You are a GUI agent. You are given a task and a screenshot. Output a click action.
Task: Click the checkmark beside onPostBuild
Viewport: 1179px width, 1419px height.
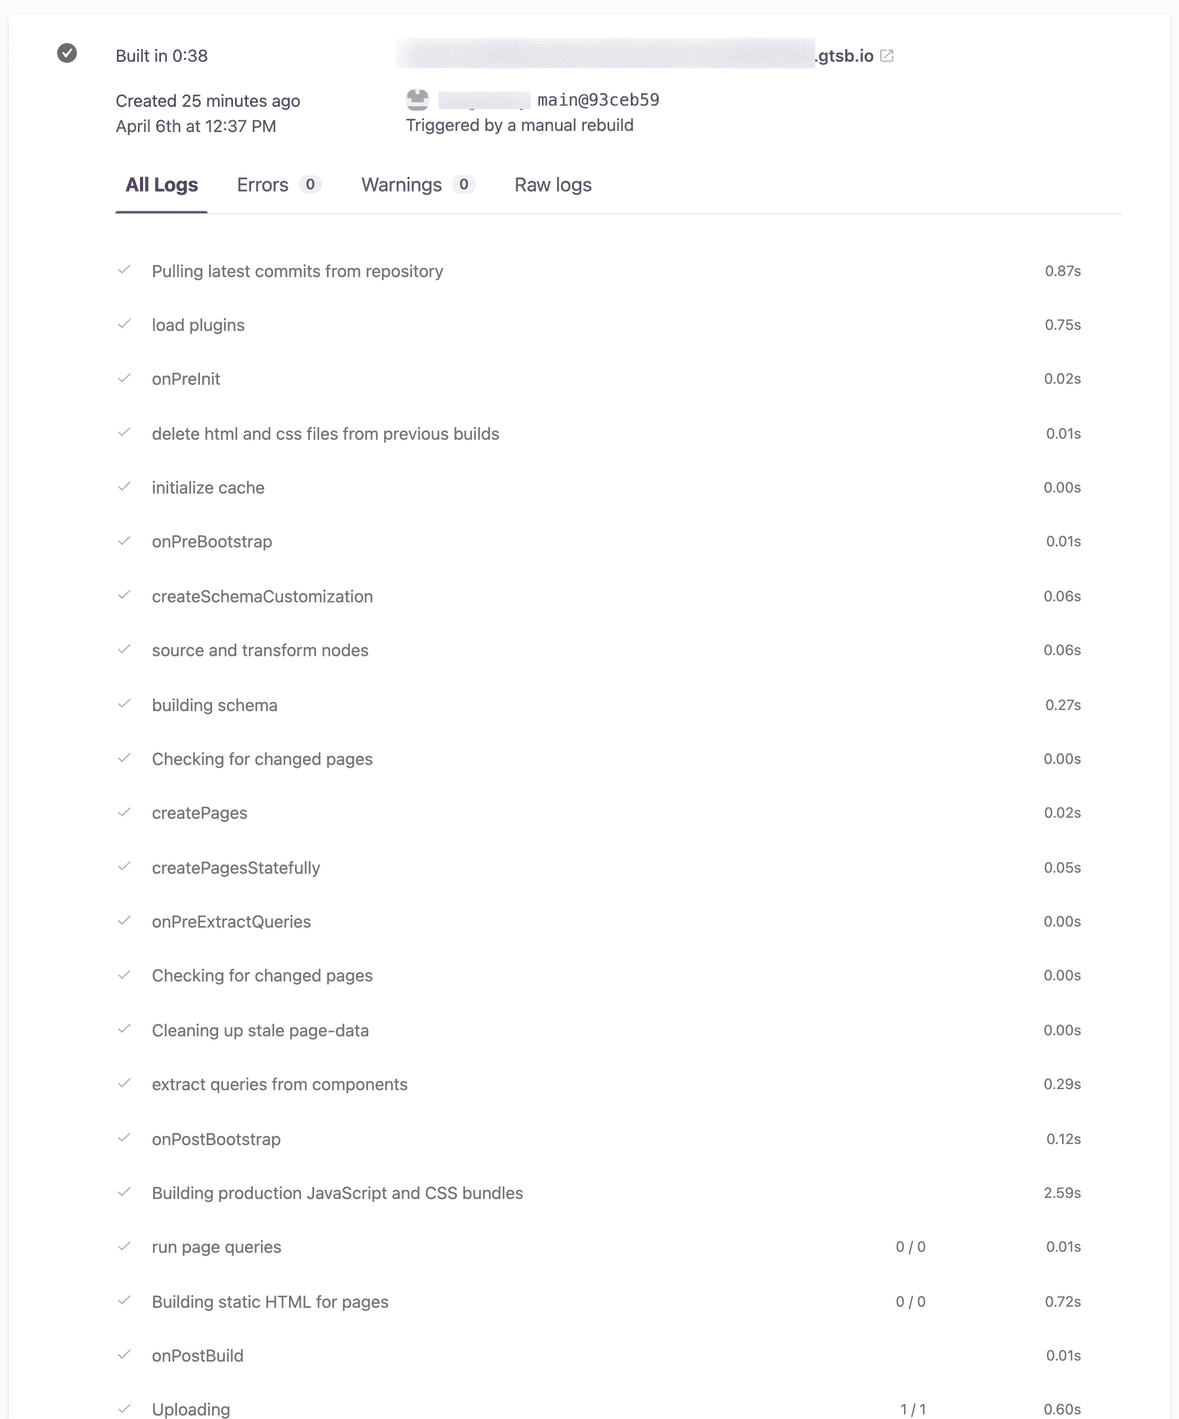(x=125, y=1355)
